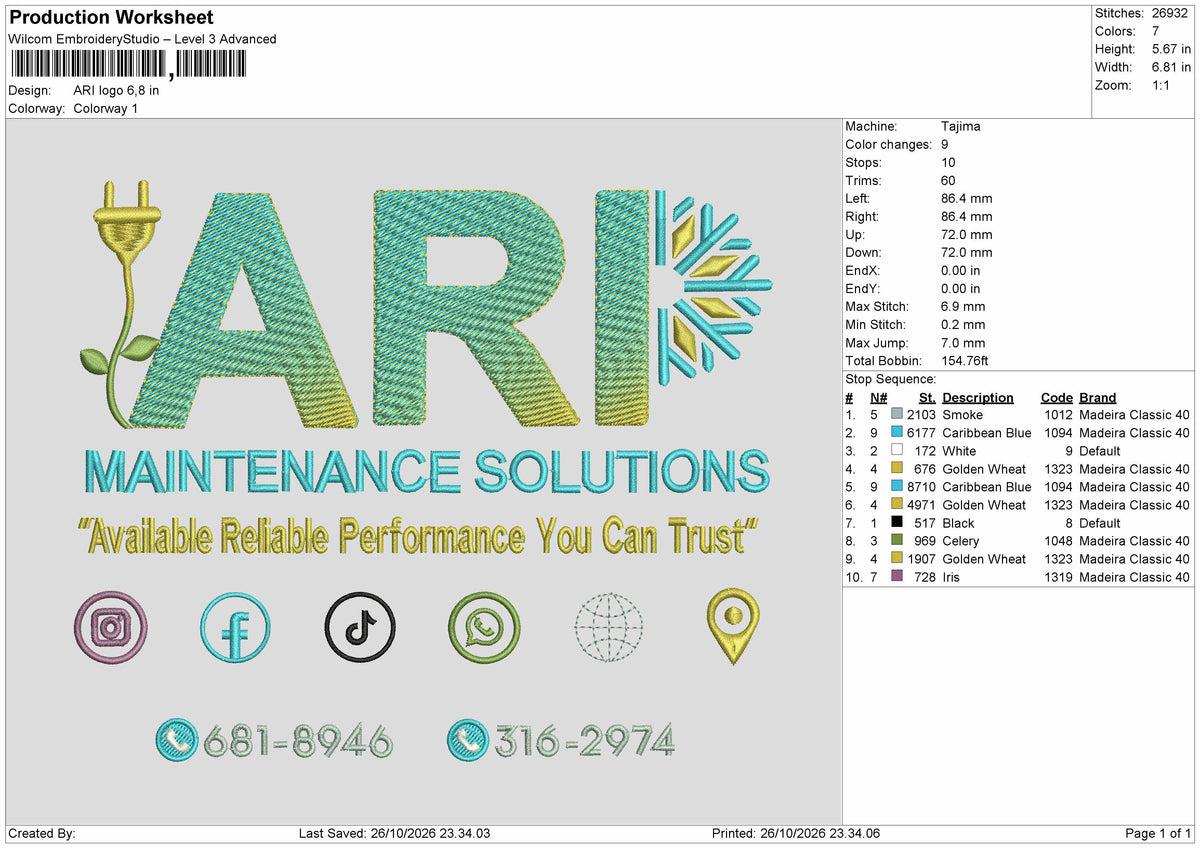
Task: Click the Colors count value 7
Action: [1156, 31]
